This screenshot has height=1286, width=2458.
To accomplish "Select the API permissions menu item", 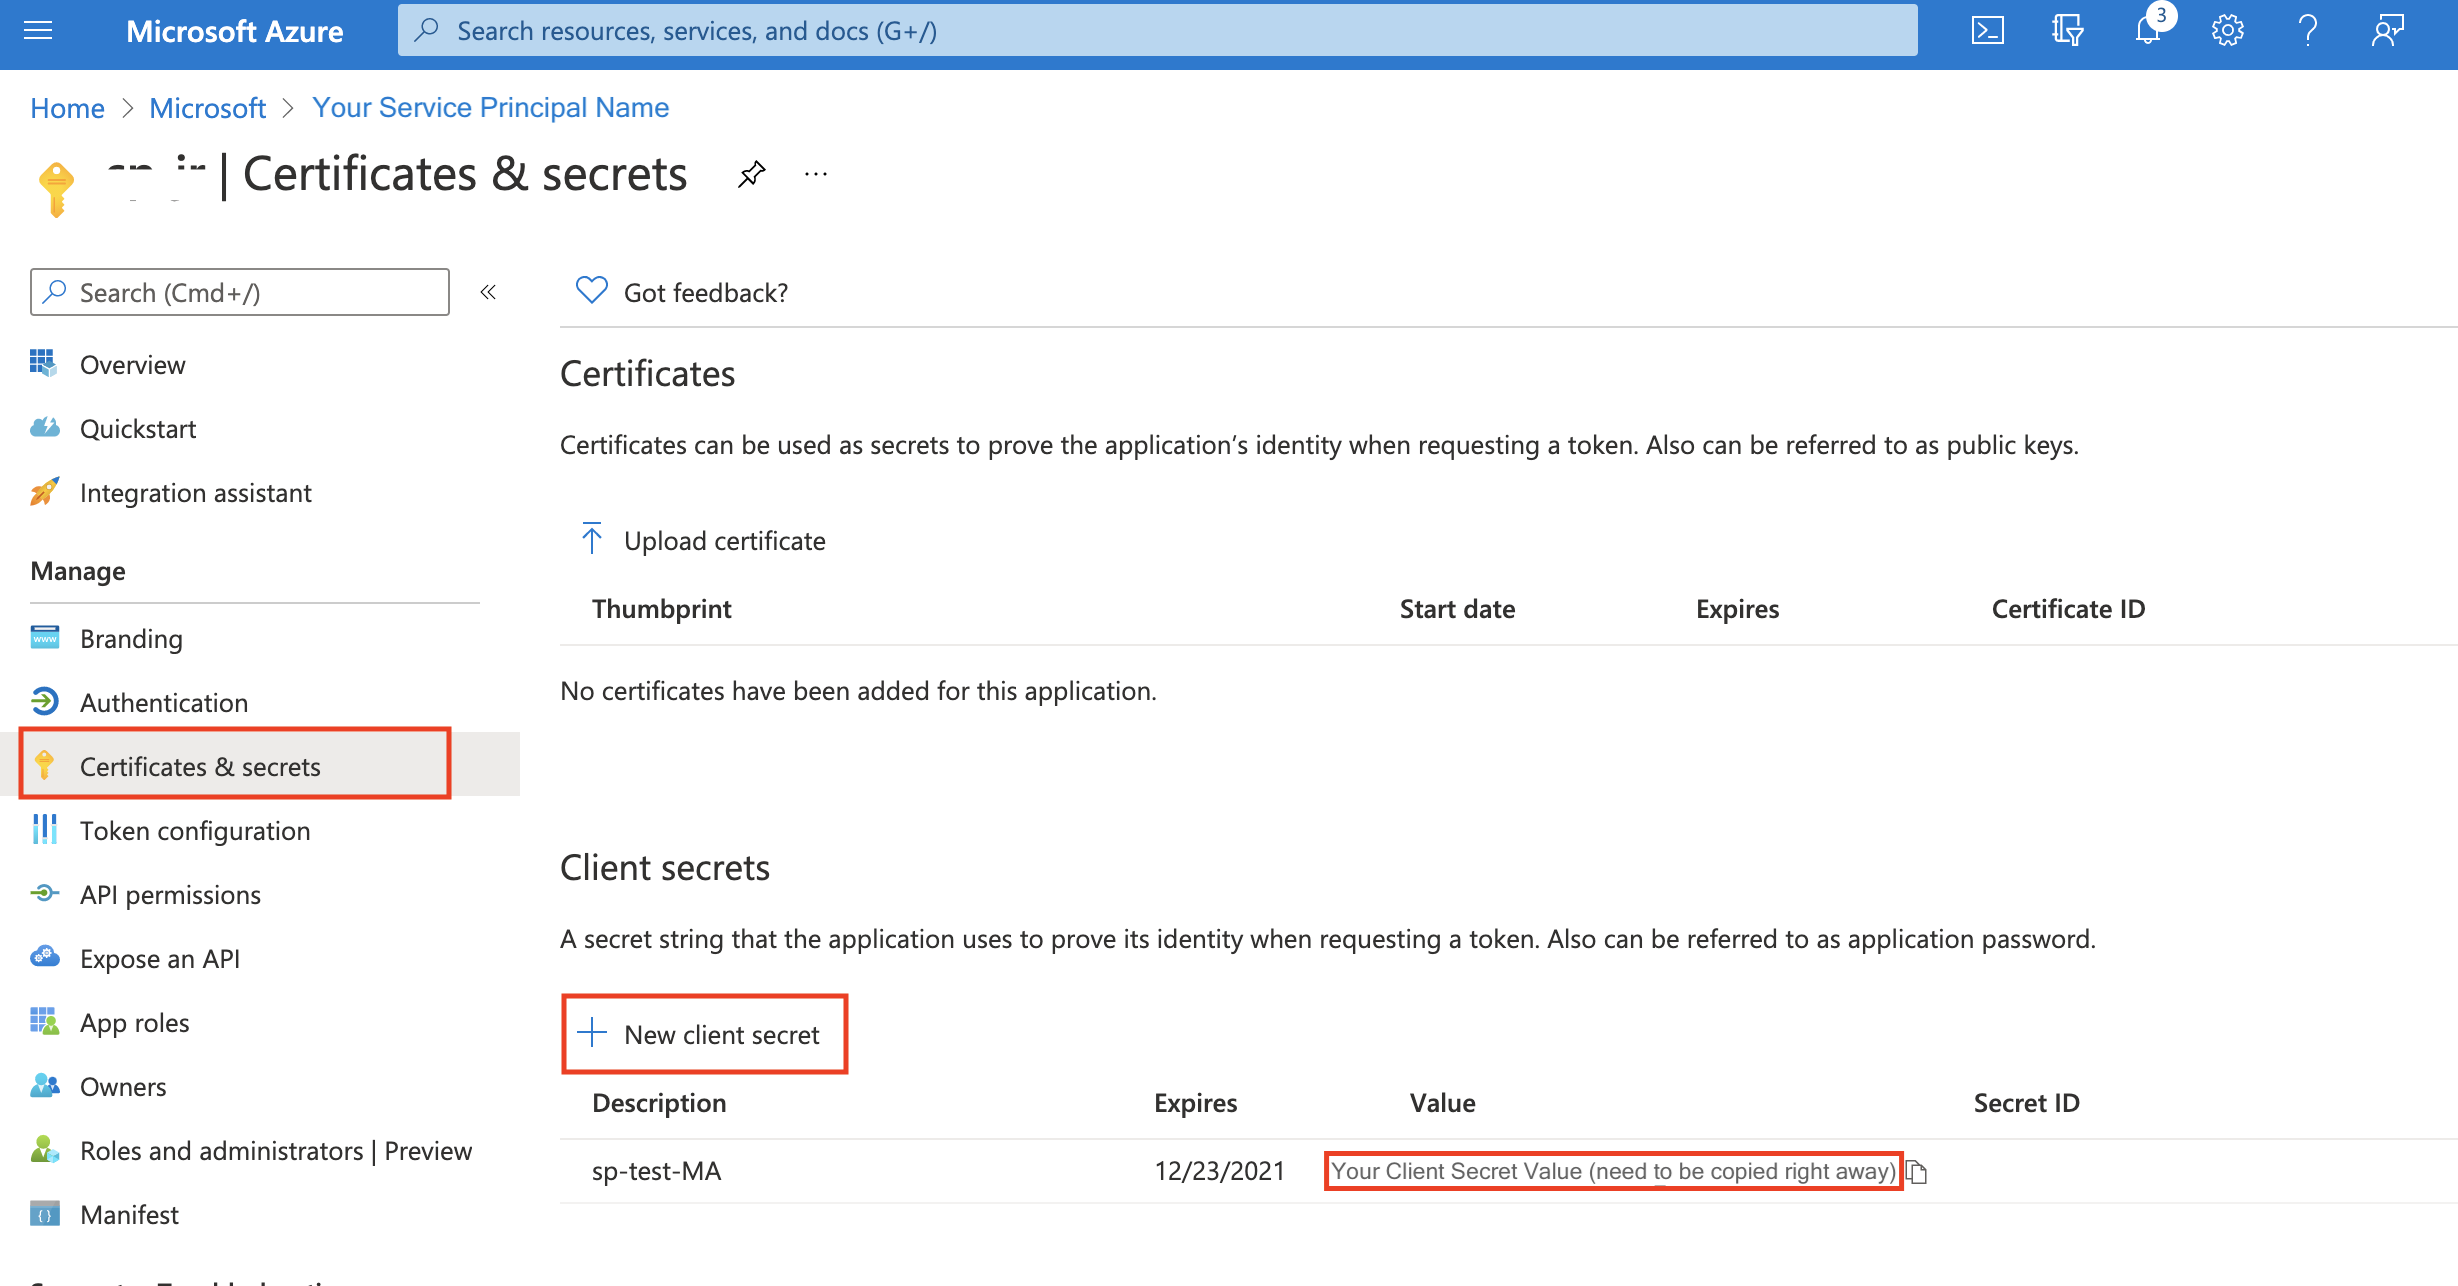I will pyautogui.click(x=171, y=894).
